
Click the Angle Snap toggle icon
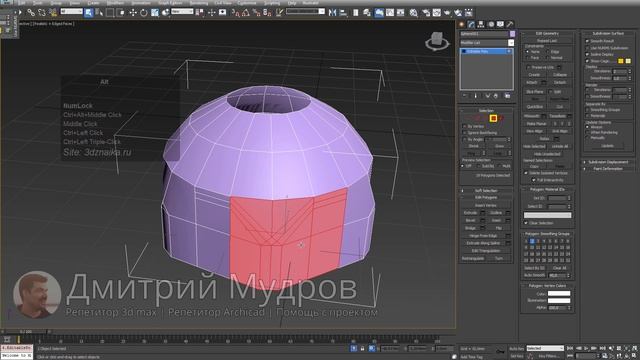click(246, 13)
